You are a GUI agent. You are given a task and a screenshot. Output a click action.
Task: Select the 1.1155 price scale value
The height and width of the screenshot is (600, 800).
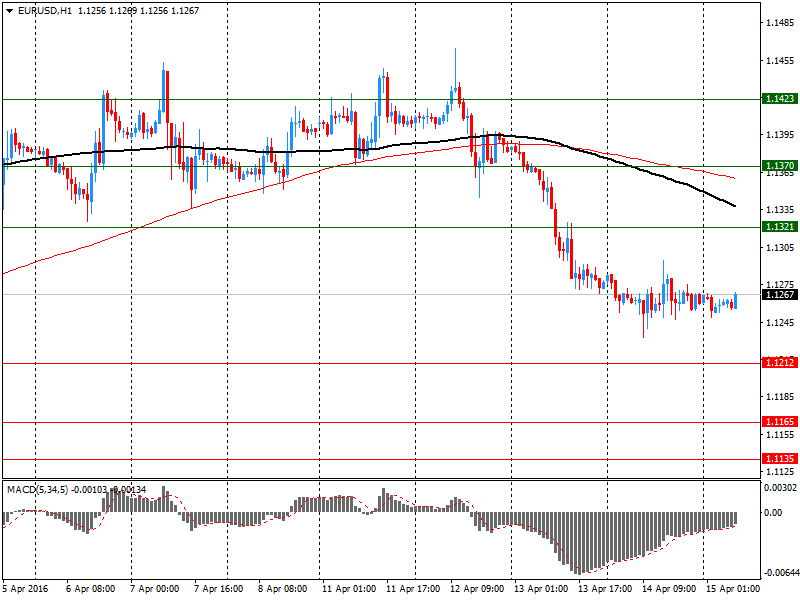coord(780,435)
